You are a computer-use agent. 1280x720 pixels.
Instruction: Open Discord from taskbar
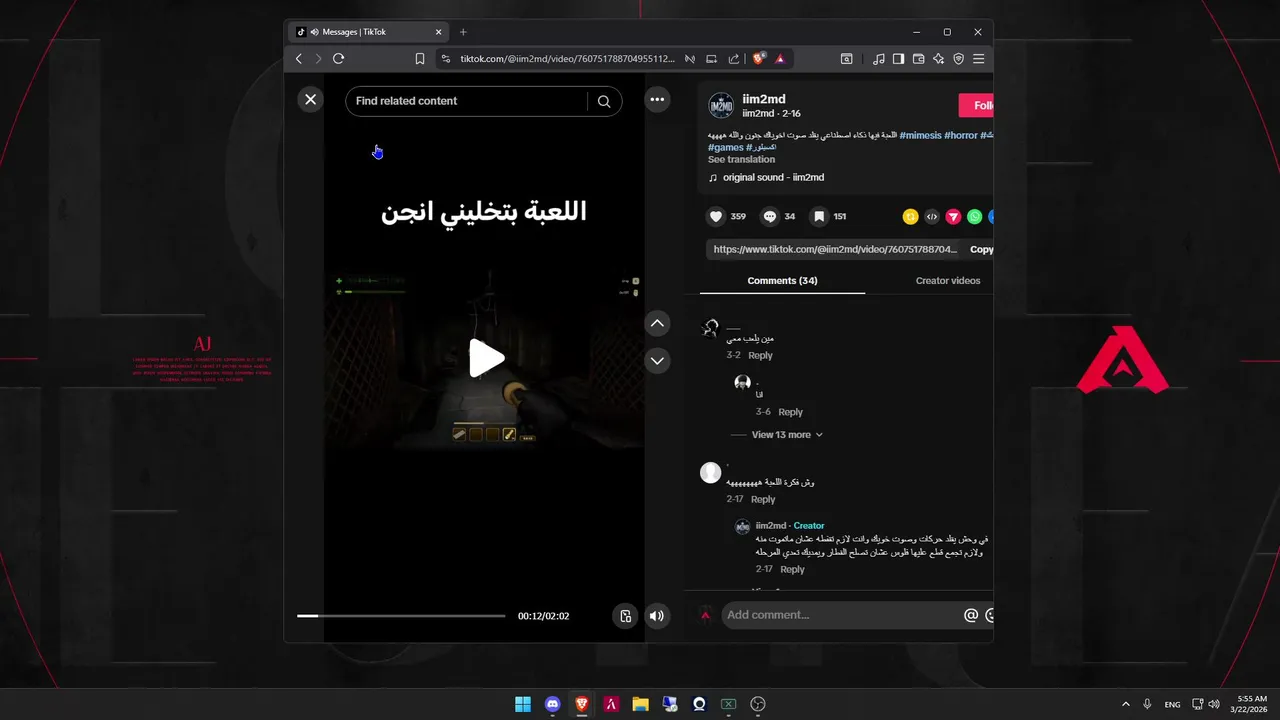[553, 704]
